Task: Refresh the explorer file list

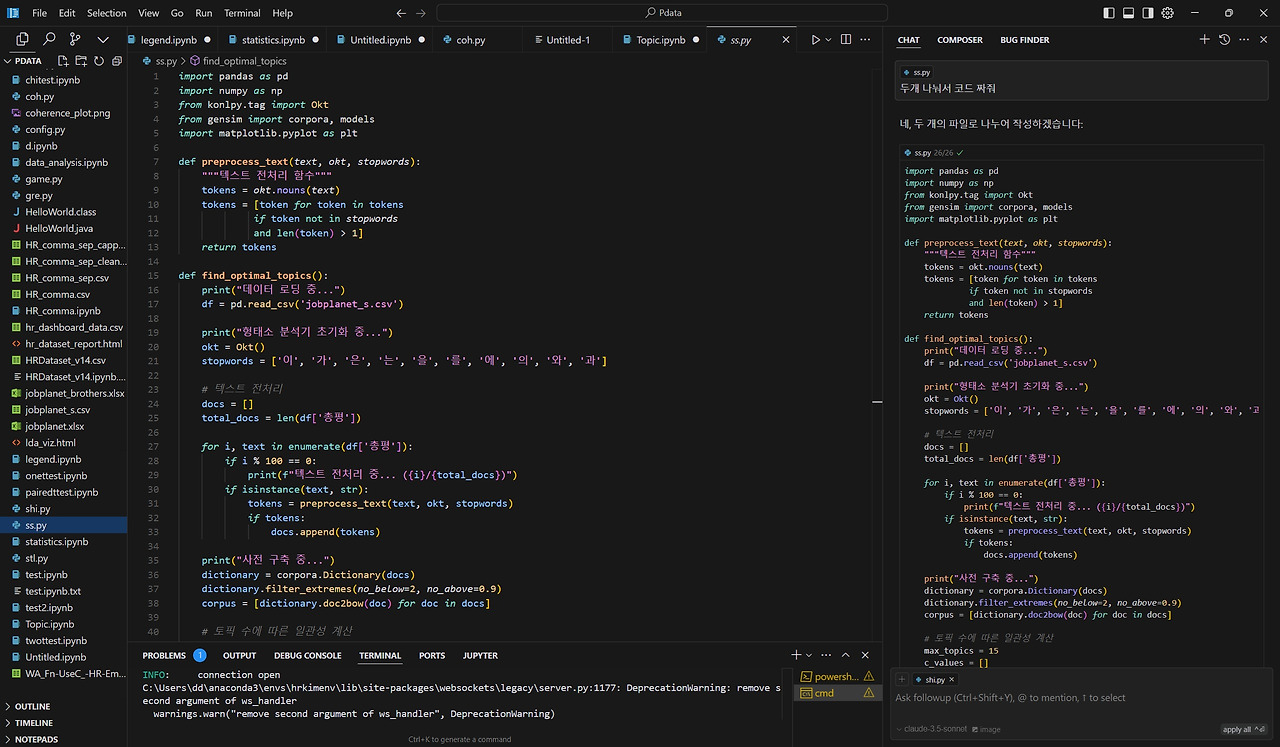Action: 100,61
